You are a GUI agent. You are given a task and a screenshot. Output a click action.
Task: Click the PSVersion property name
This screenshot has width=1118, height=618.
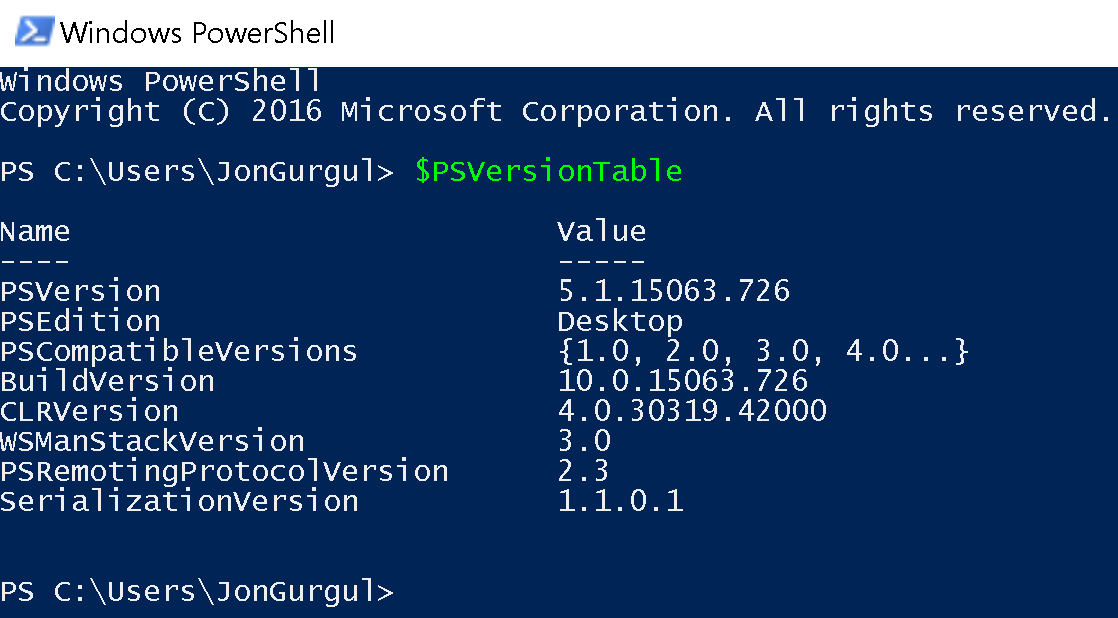81,291
